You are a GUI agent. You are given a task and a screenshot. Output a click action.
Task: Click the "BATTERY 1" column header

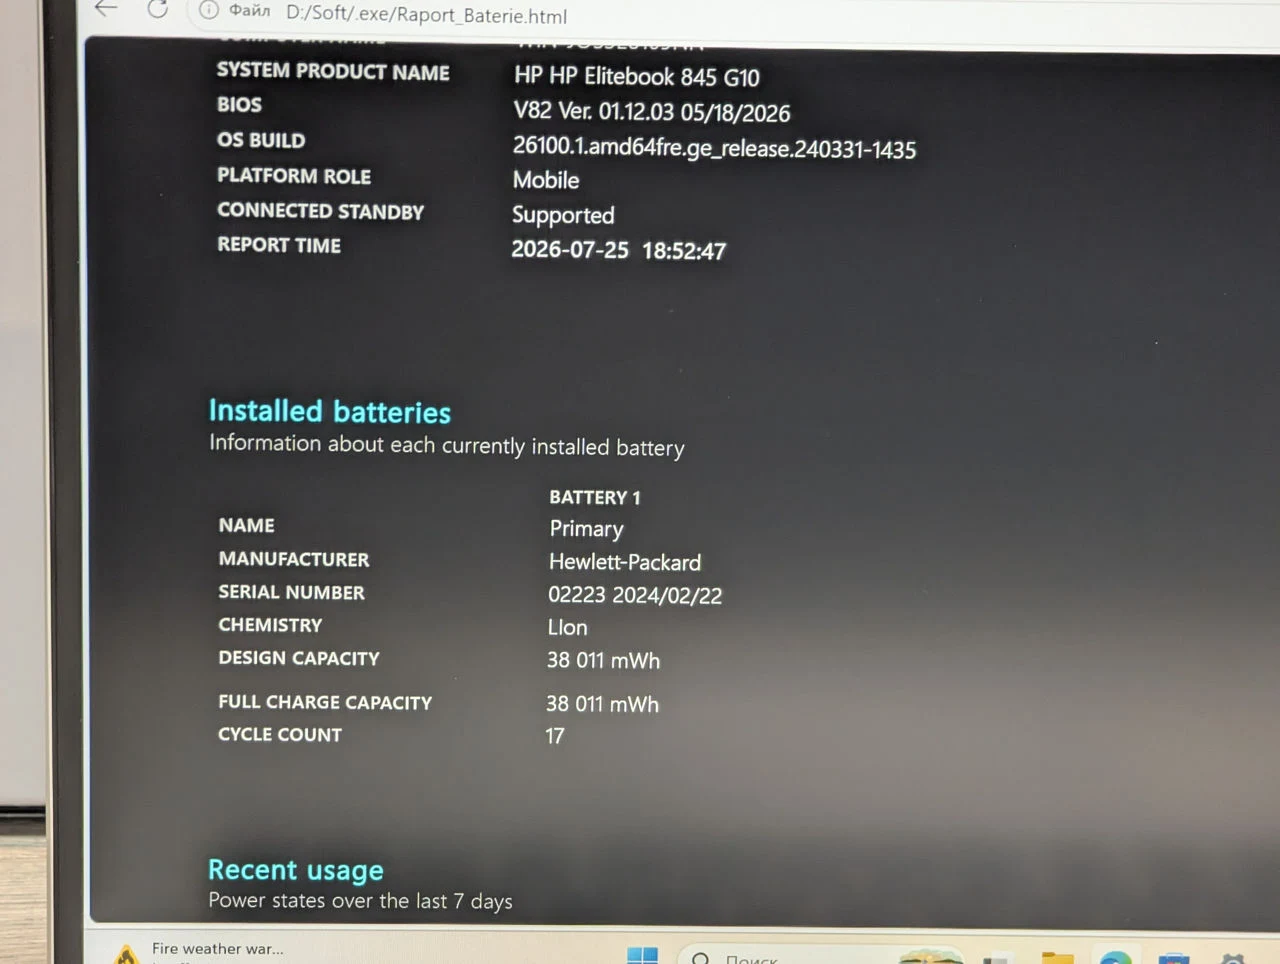tap(595, 497)
